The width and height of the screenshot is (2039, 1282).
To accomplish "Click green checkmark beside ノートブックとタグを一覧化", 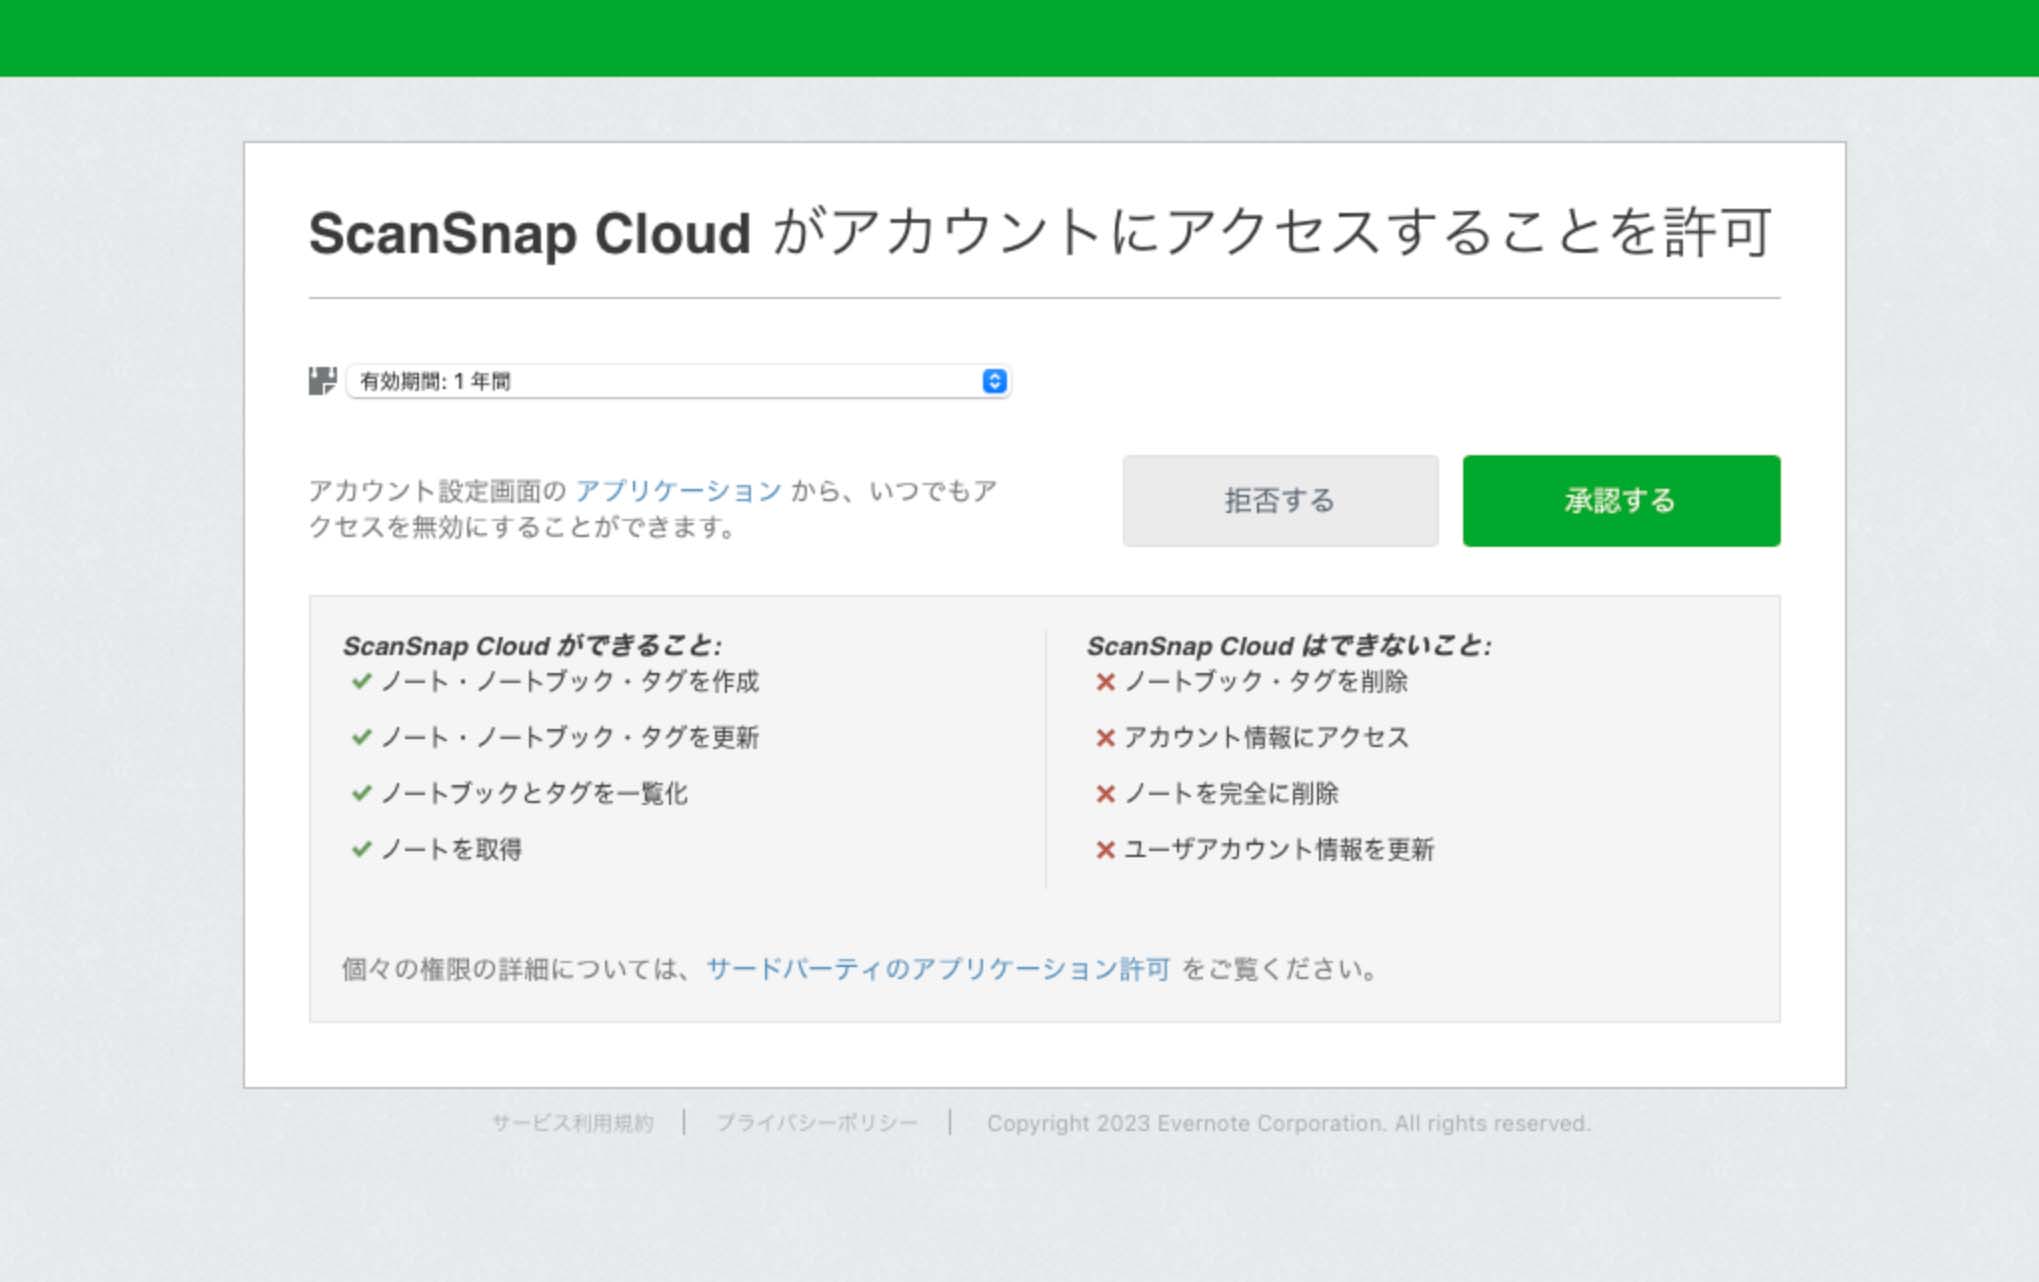I will [x=361, y=793].
